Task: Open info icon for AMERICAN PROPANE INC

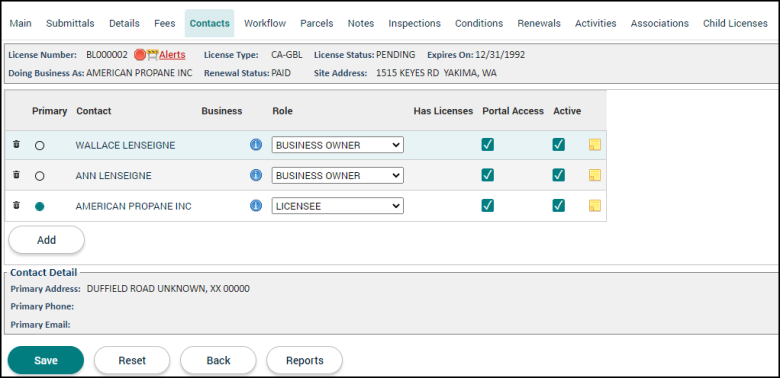Action: tap(256, 205)
